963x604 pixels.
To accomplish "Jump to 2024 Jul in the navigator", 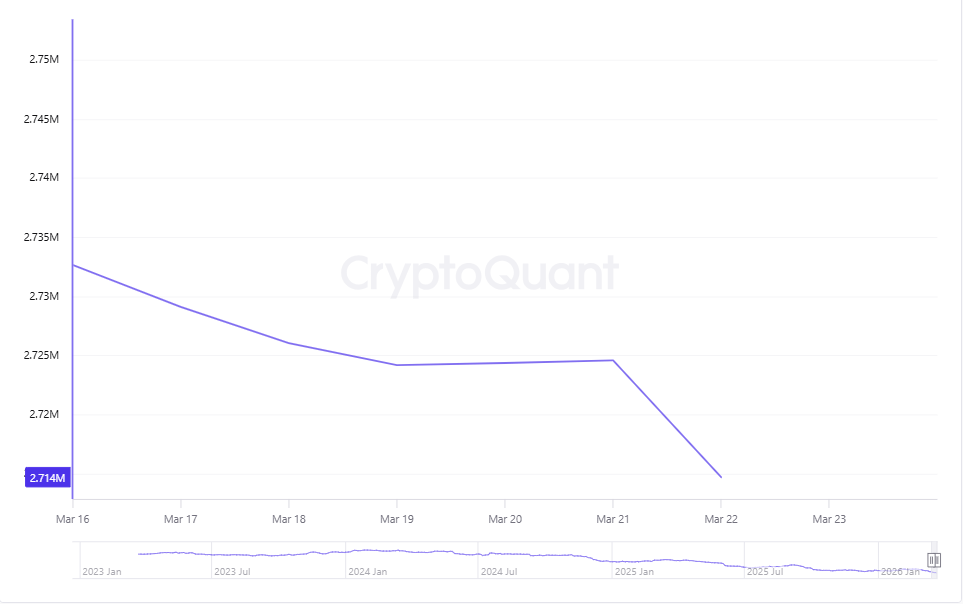I will [x=498, y=572].
